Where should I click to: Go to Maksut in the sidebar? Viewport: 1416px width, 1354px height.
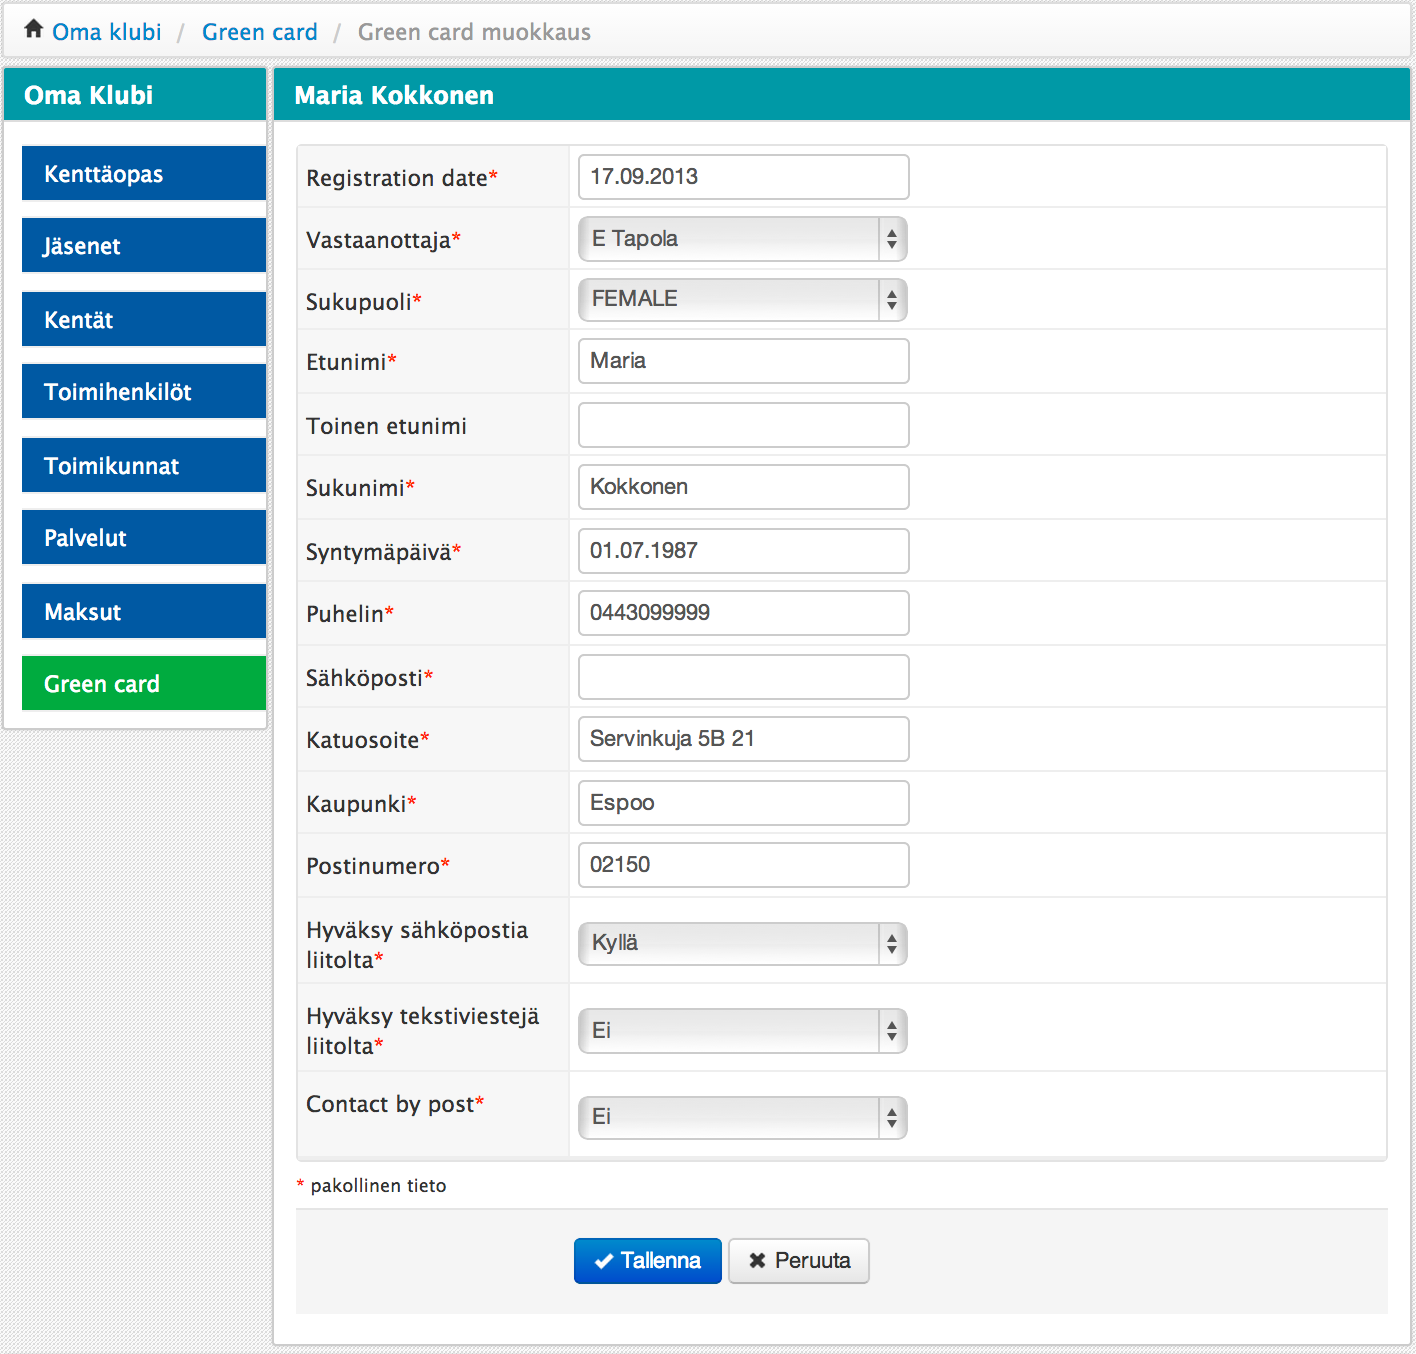point(144,612)
